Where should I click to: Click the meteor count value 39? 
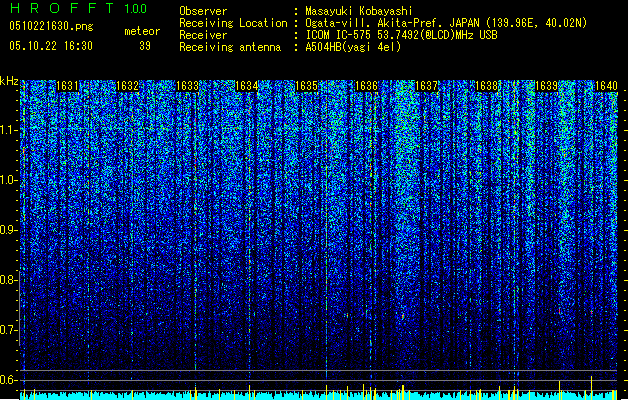click(x=145, y=46)
